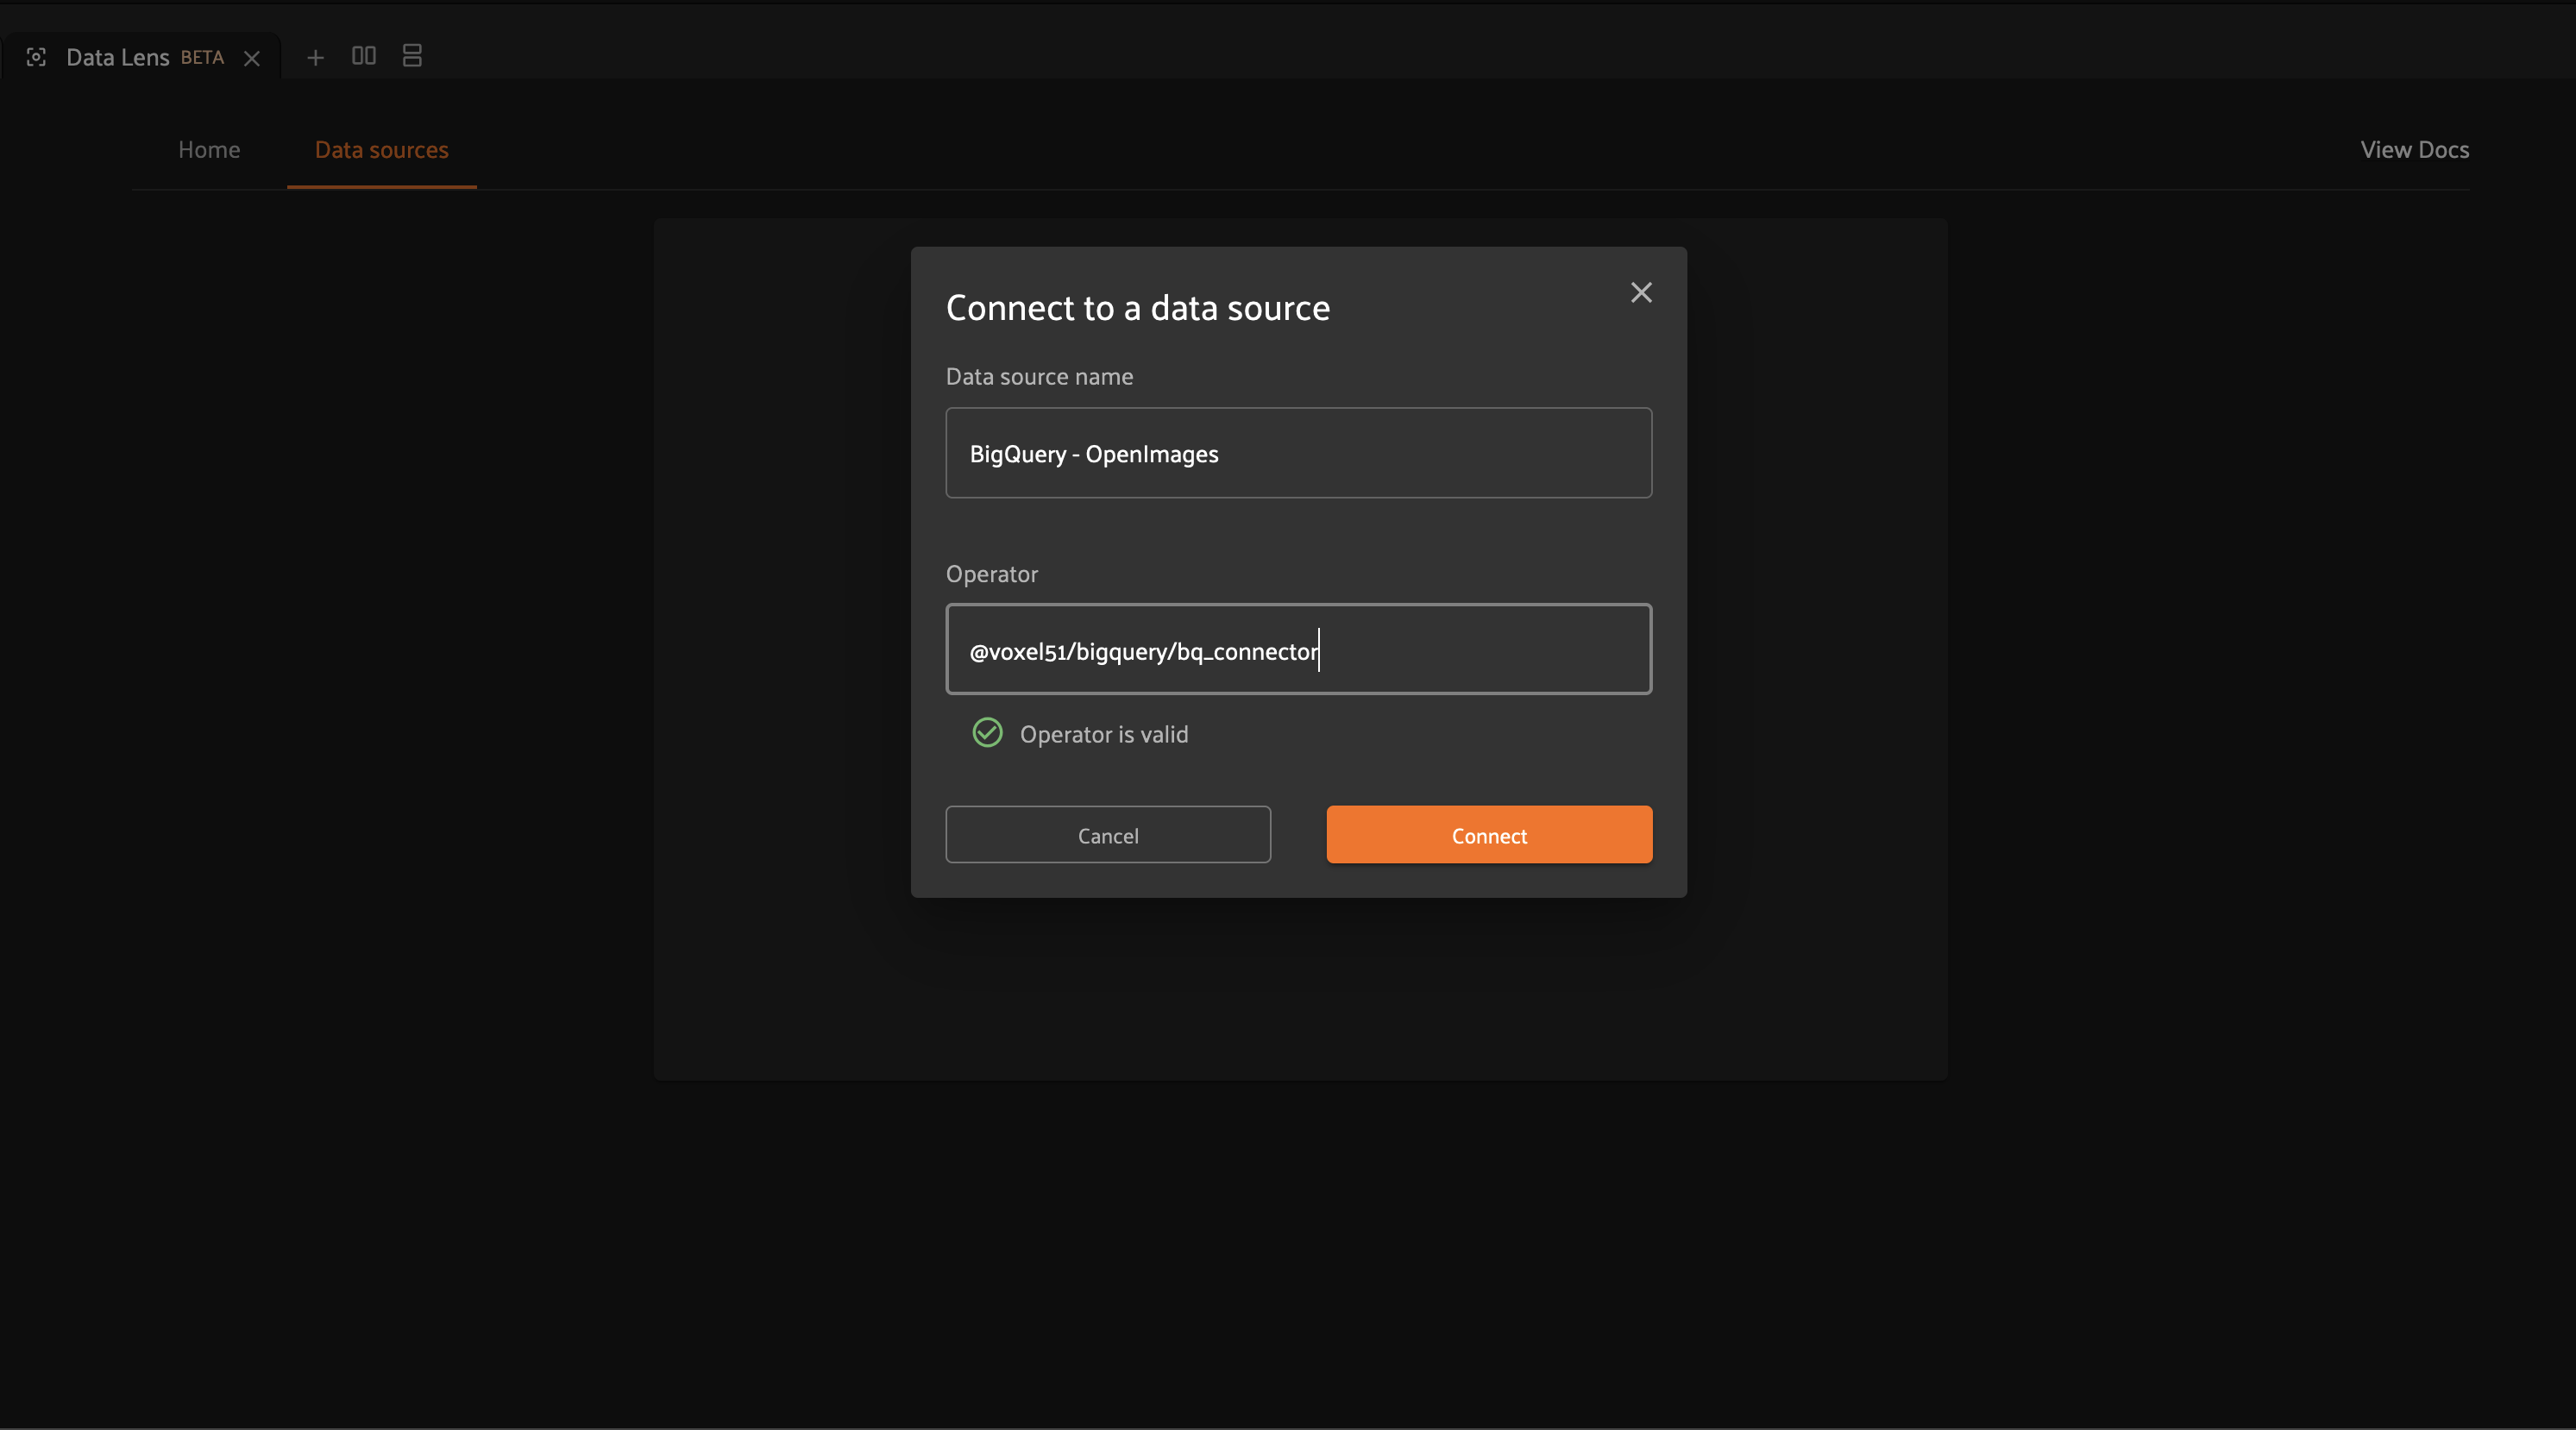
Task: Switch to the Home tab
Action: point(209,150)
